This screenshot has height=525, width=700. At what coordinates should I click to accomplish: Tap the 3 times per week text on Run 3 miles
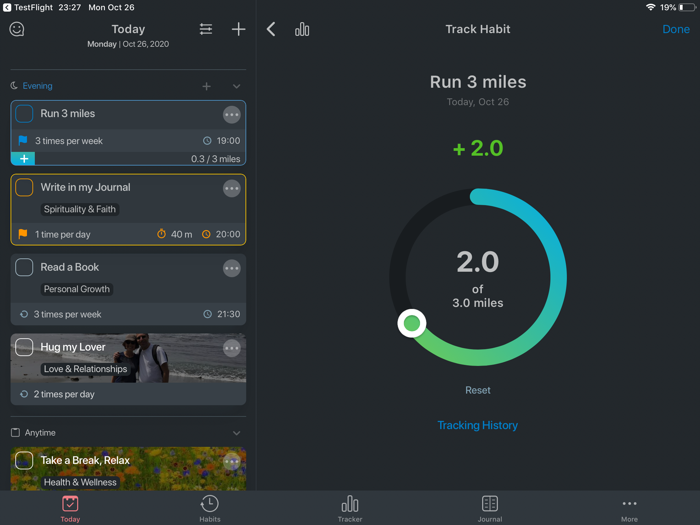(69, 141)
